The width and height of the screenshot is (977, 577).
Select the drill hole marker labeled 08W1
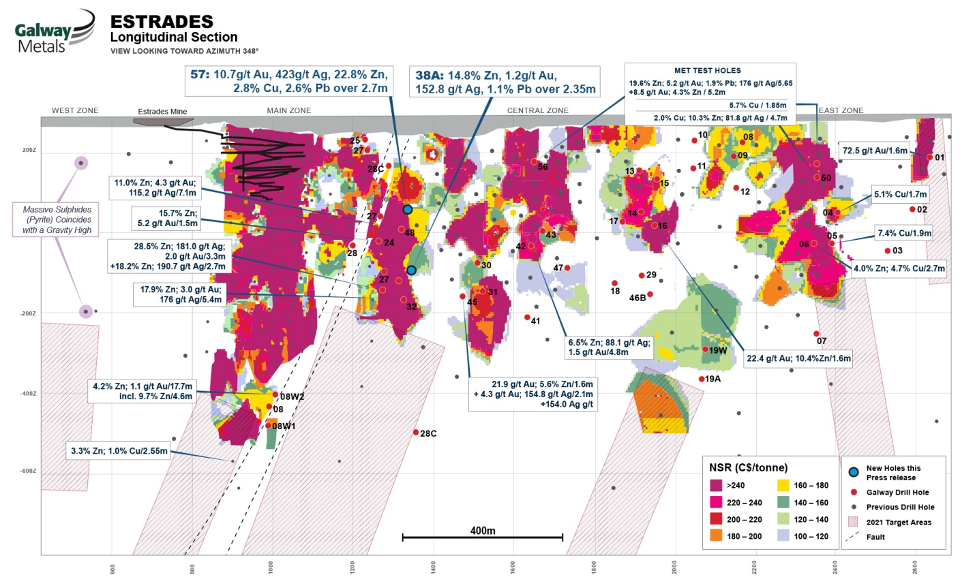tap(267, 425)
